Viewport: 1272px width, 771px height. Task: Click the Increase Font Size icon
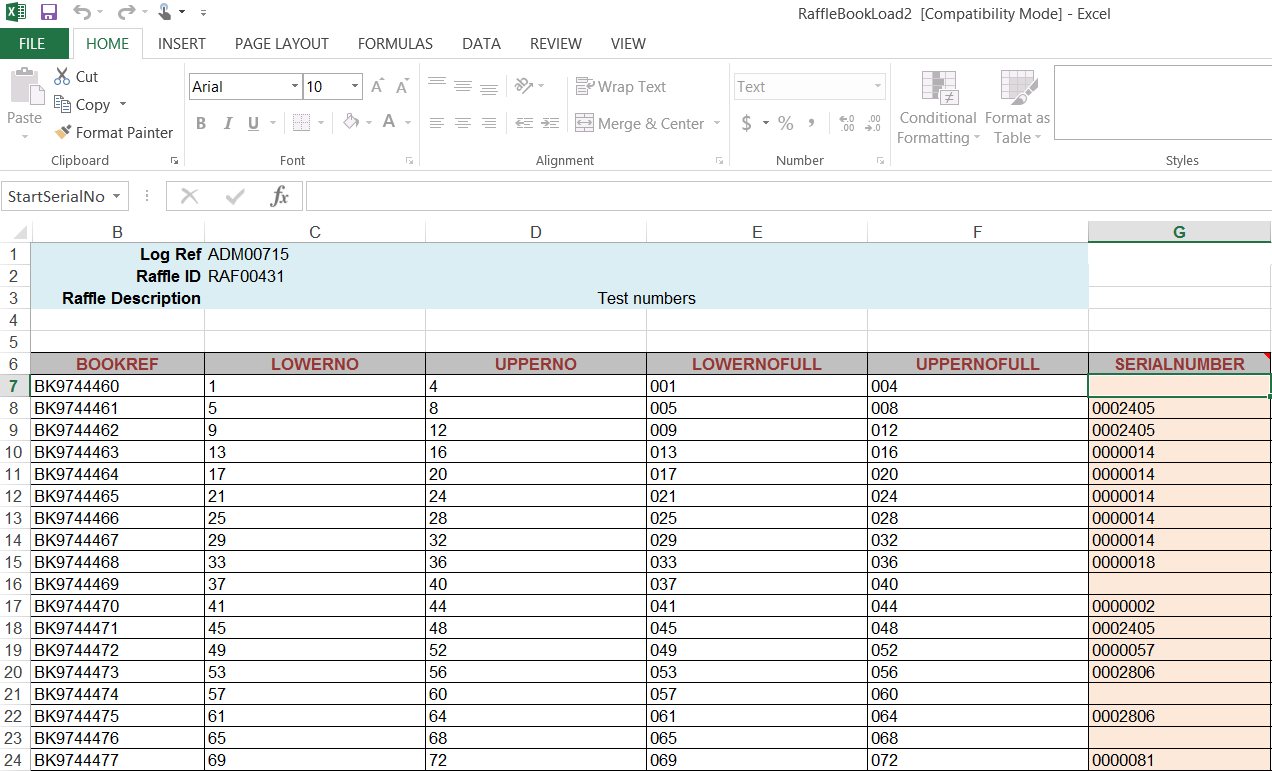click(x=377, y=87)
